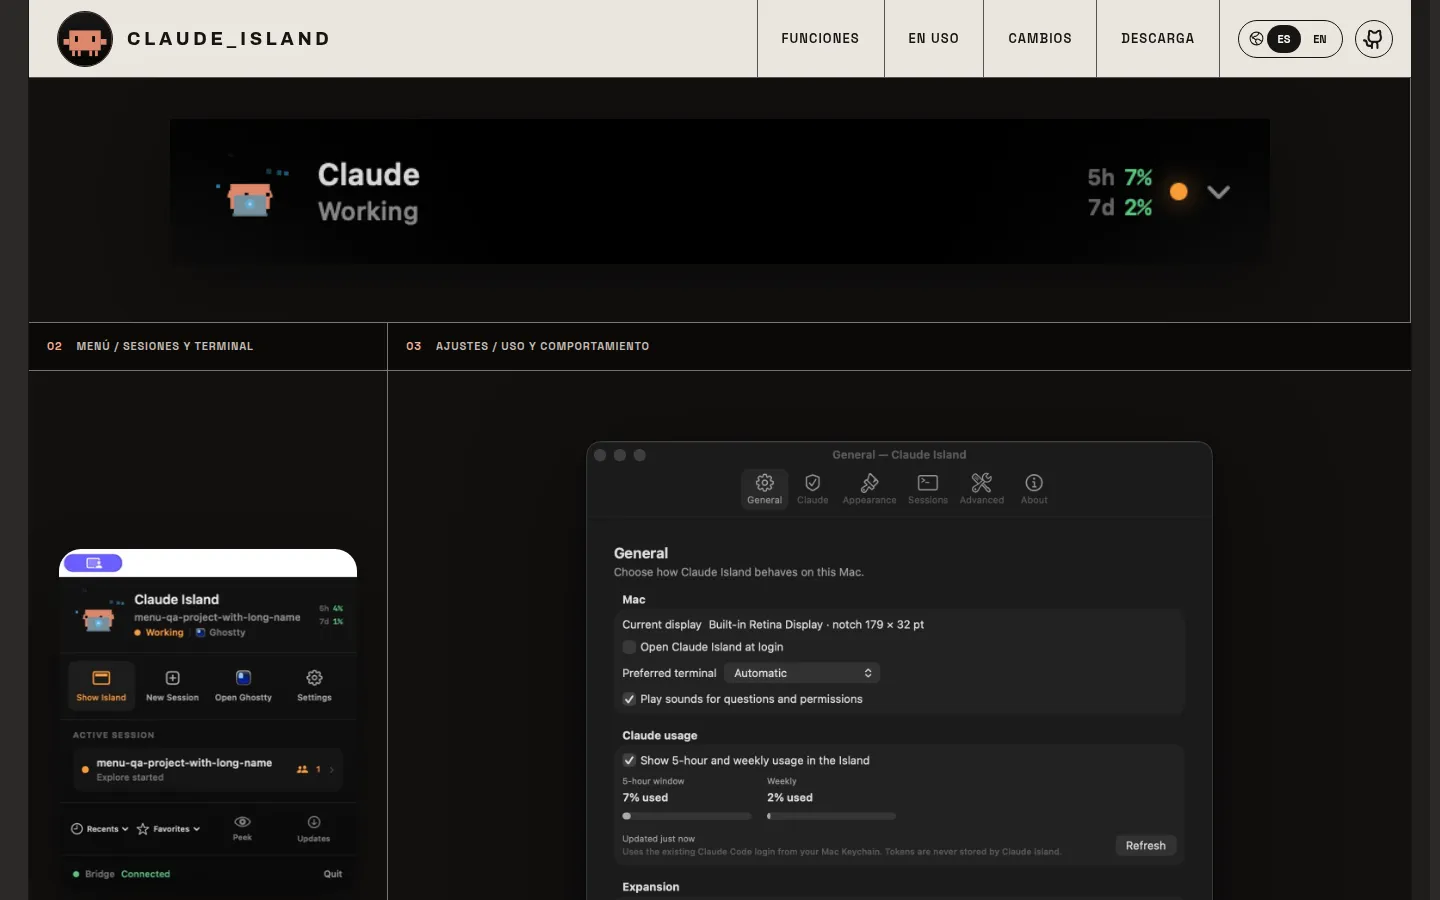The height and width of the screenshot is (900, 1440).
Task: Open the Appearance settings tab
Action: pos(869,489)
